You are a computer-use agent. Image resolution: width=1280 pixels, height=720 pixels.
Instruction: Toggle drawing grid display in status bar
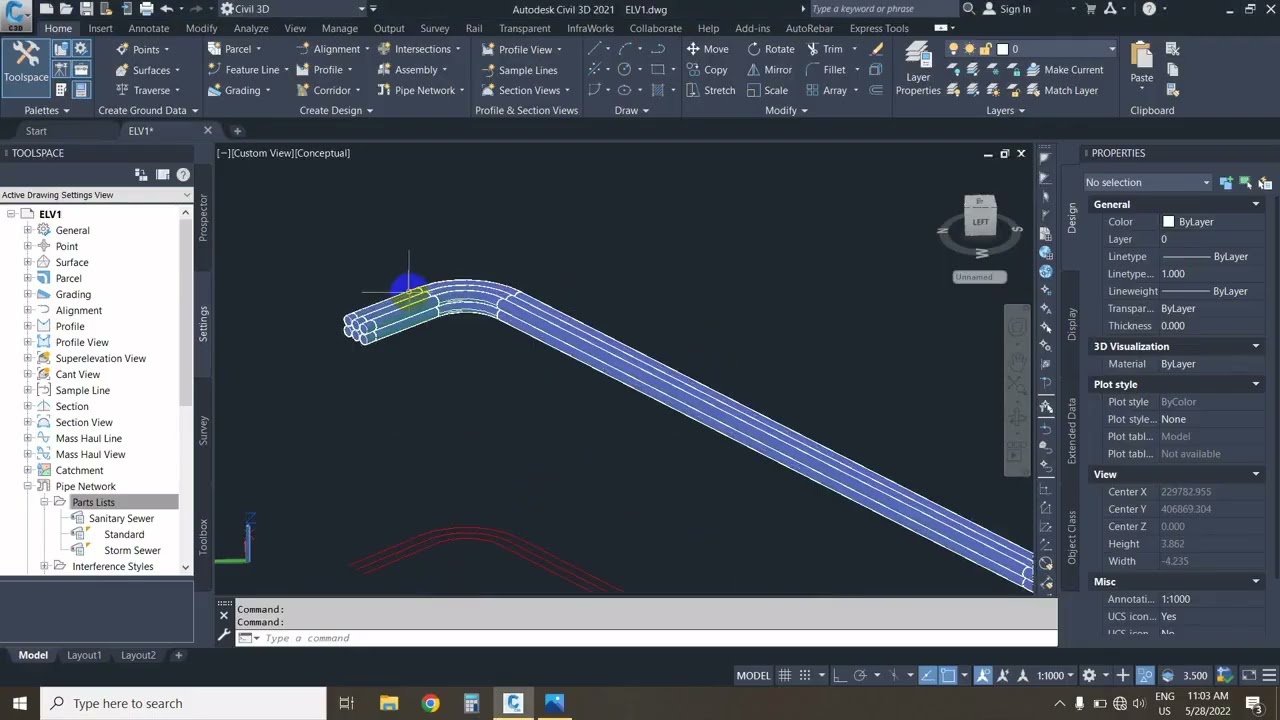[x=785, y=675]
